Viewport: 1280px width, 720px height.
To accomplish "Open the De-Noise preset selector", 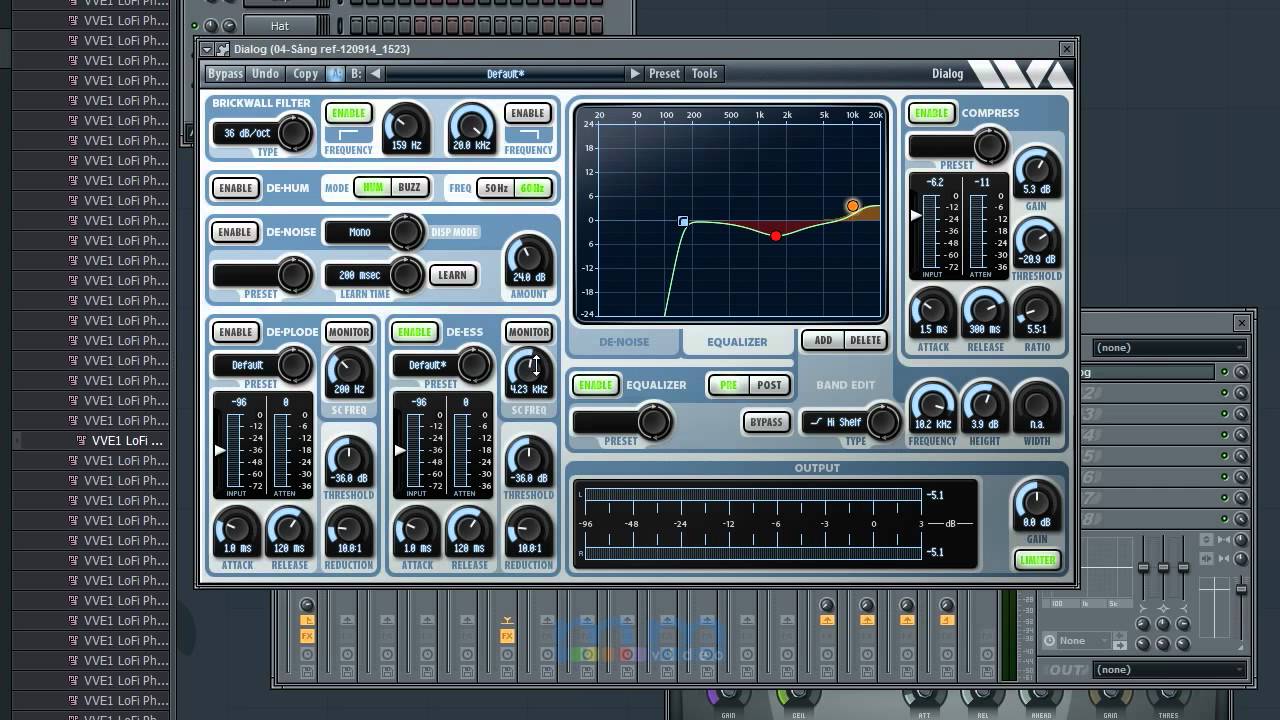I will point(248,275).
